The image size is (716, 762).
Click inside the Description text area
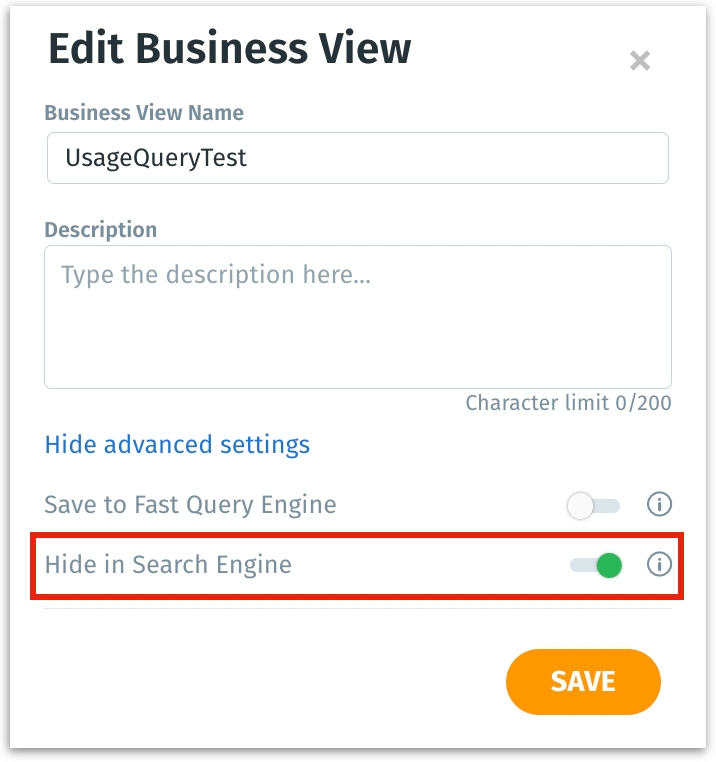point(357,316)
